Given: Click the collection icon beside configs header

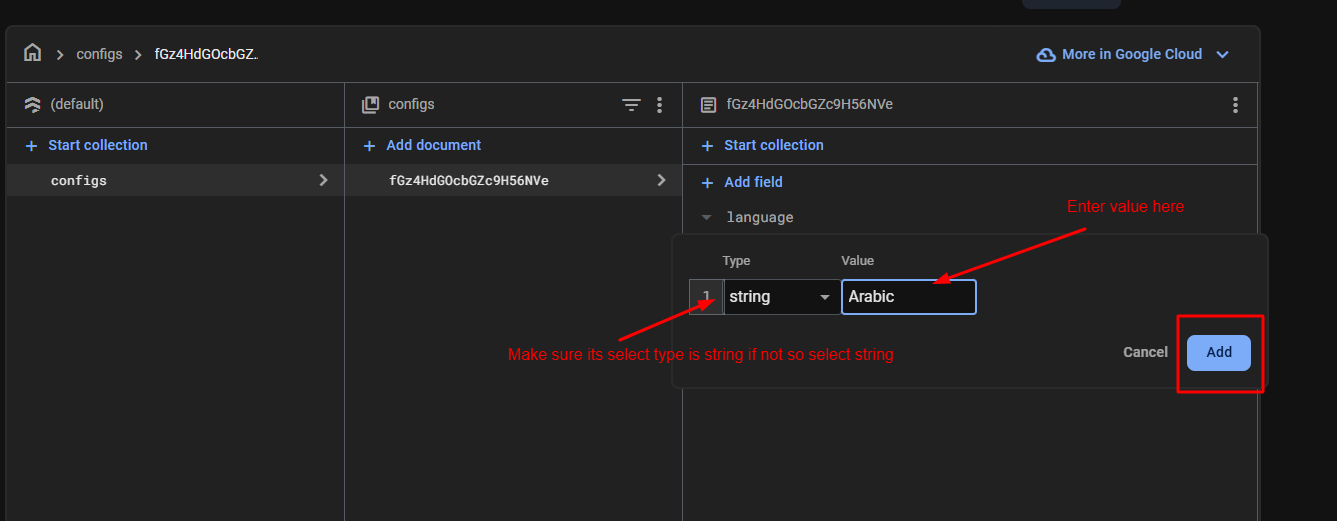Looking at the screenshot, I should 370,105.
